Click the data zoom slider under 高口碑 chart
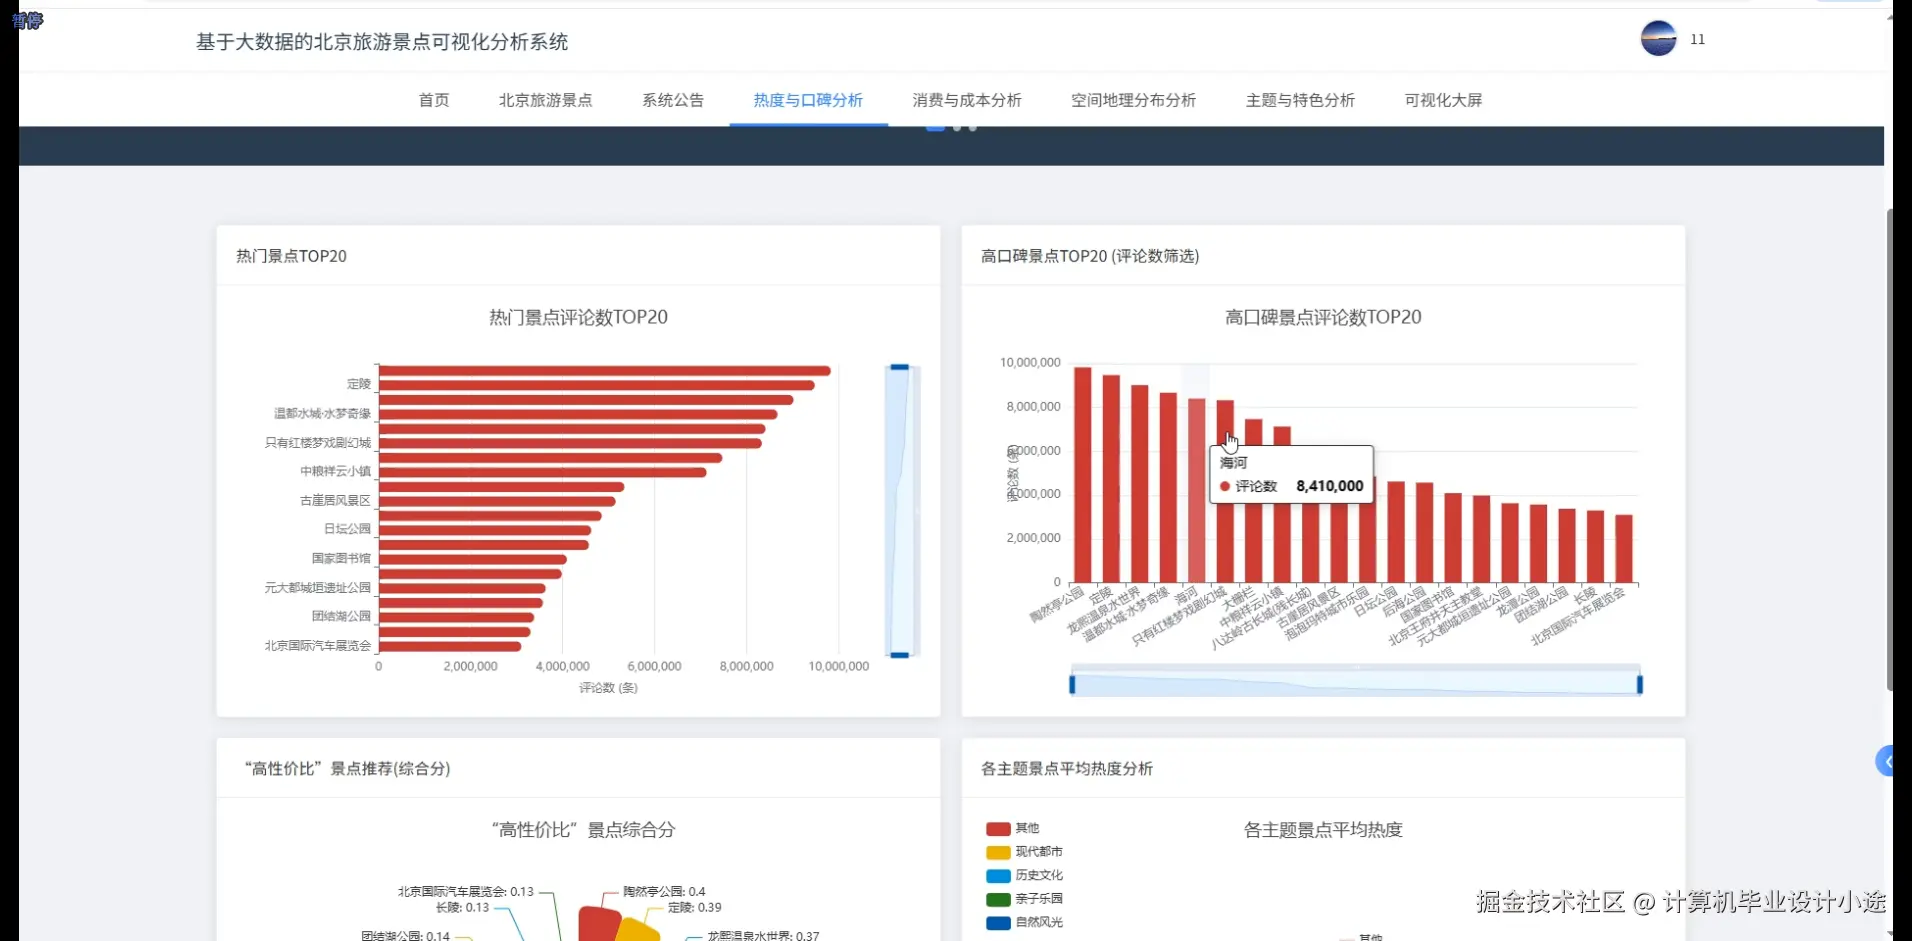Image resolution: width=1912 pixels, height=941 pixels. click(x=1355, y=681)
